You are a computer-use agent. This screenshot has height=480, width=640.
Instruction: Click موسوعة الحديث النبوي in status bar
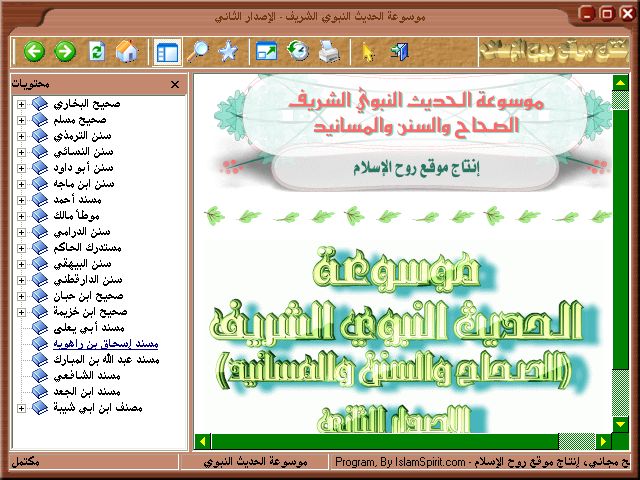[x=256, y=462]
